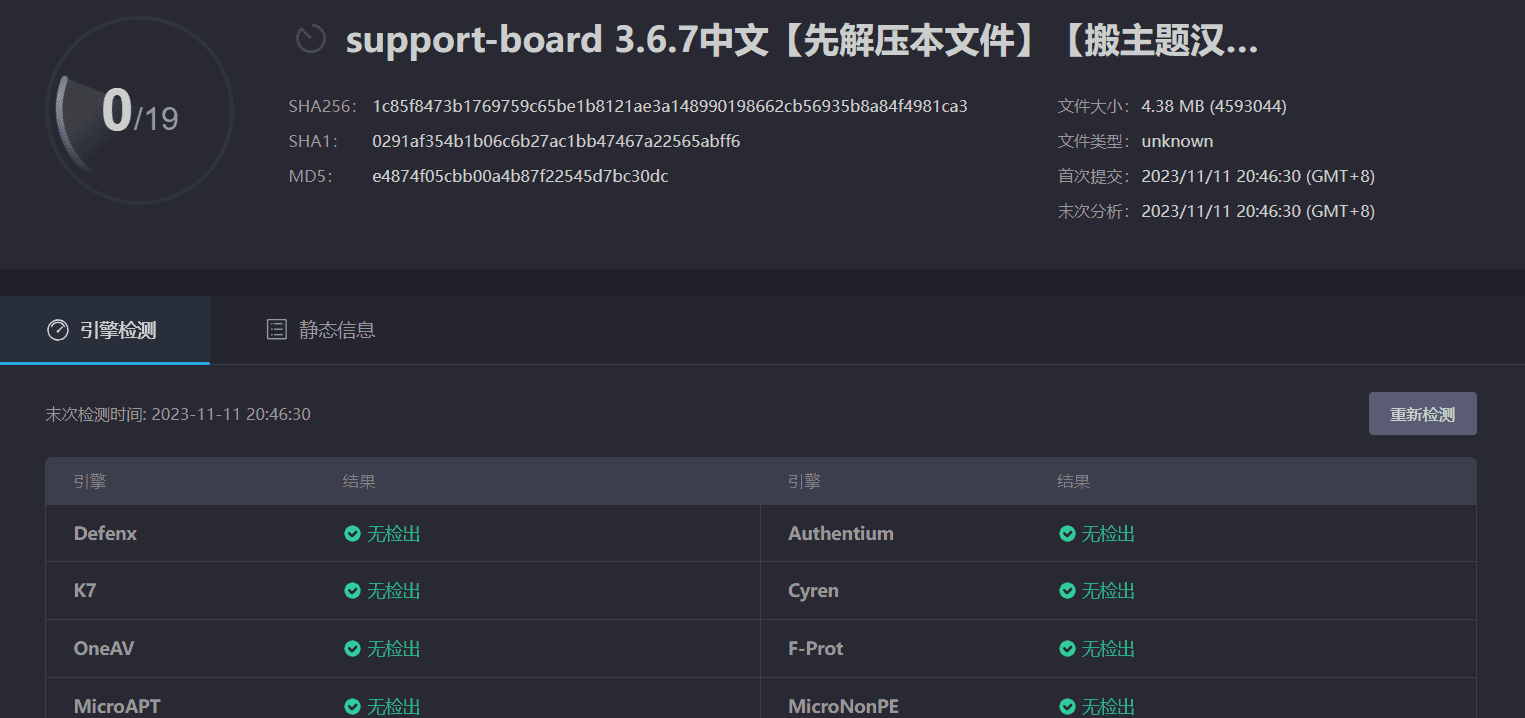The width and height of the screenshot is (1525, 718).
Task: Click the 末次分析 date value
Action: coord(1258,211)
